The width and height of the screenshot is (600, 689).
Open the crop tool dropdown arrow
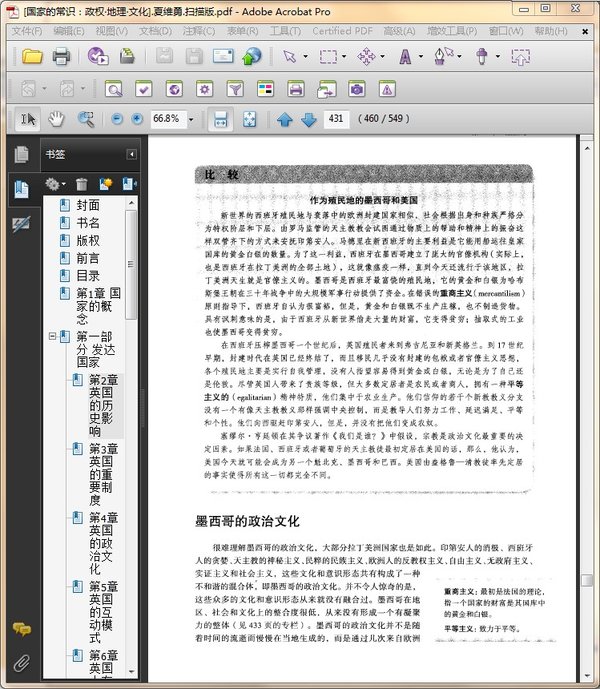pyautogui.click(x=344, y=56)
